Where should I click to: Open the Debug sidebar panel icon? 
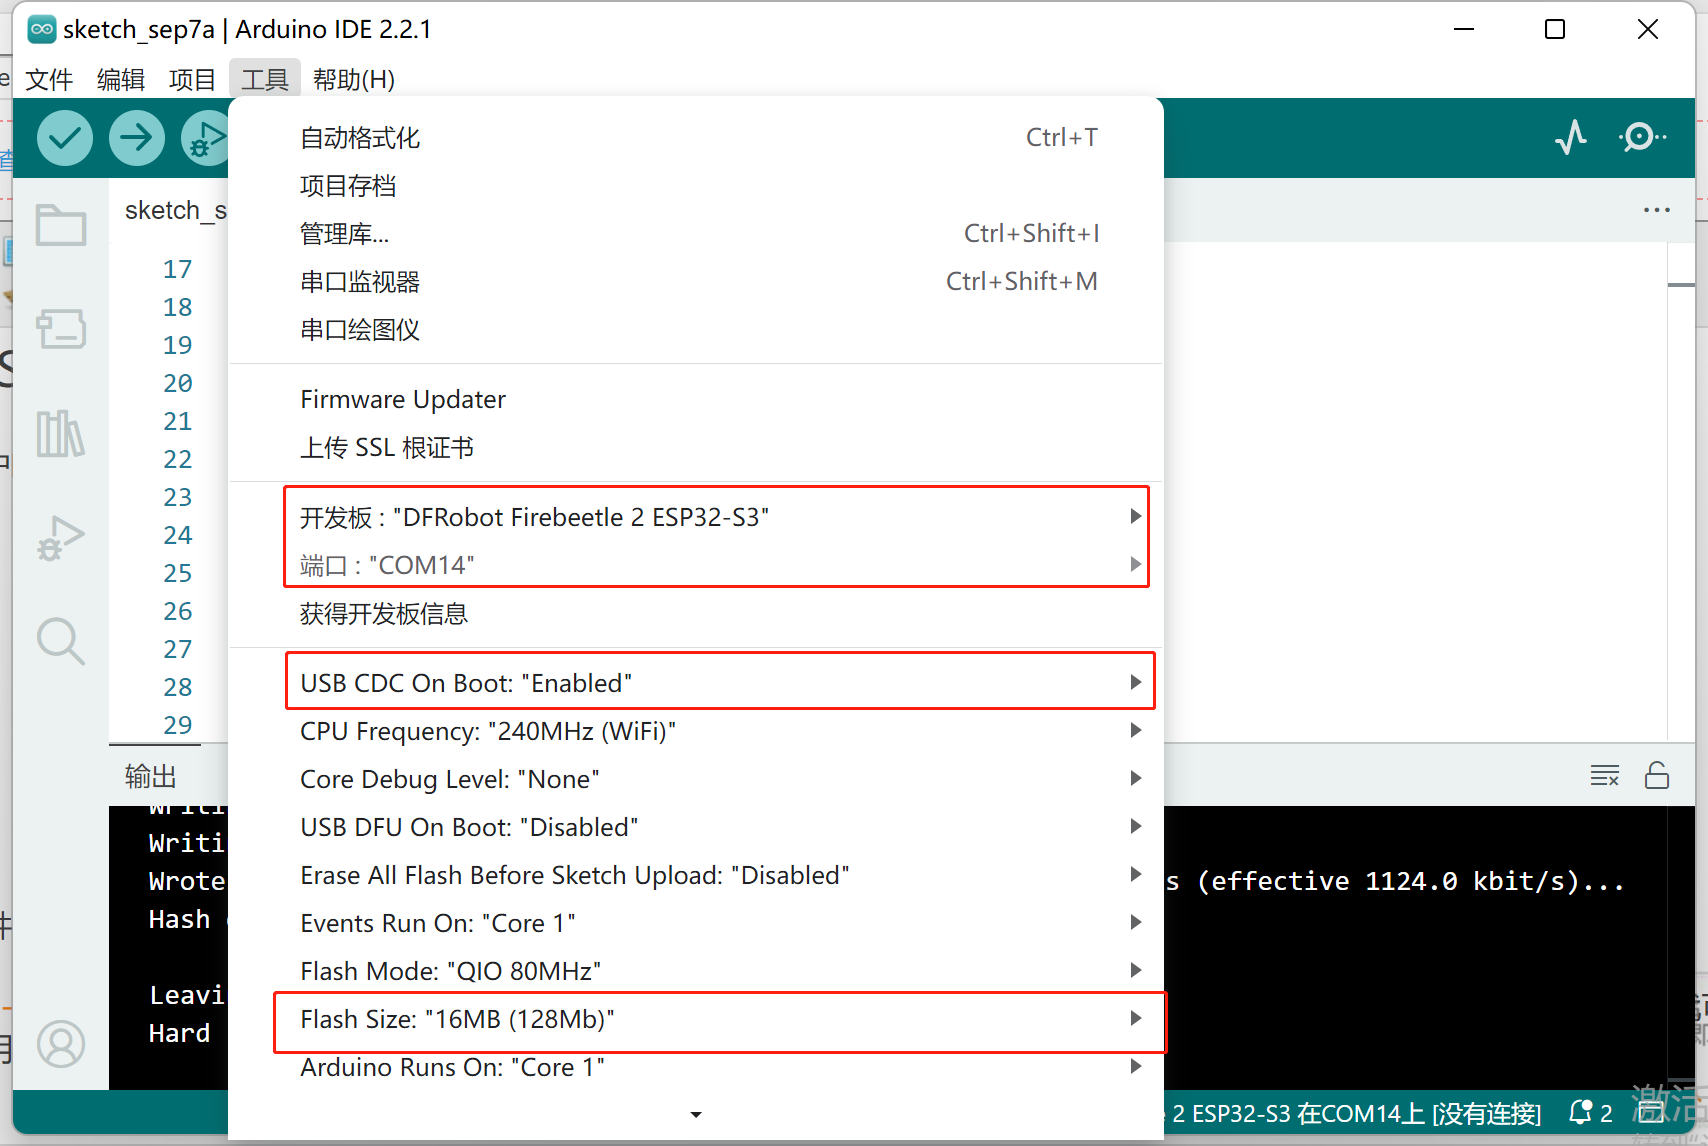[61, 538]
